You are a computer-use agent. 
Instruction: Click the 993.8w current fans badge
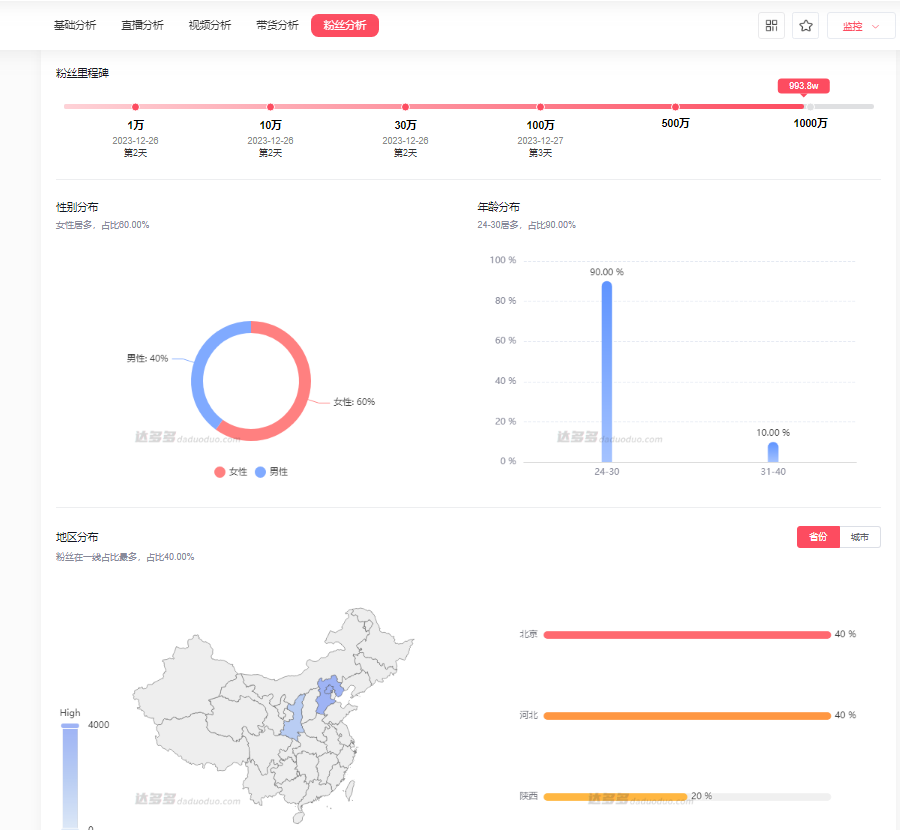(x=804, y=86)
